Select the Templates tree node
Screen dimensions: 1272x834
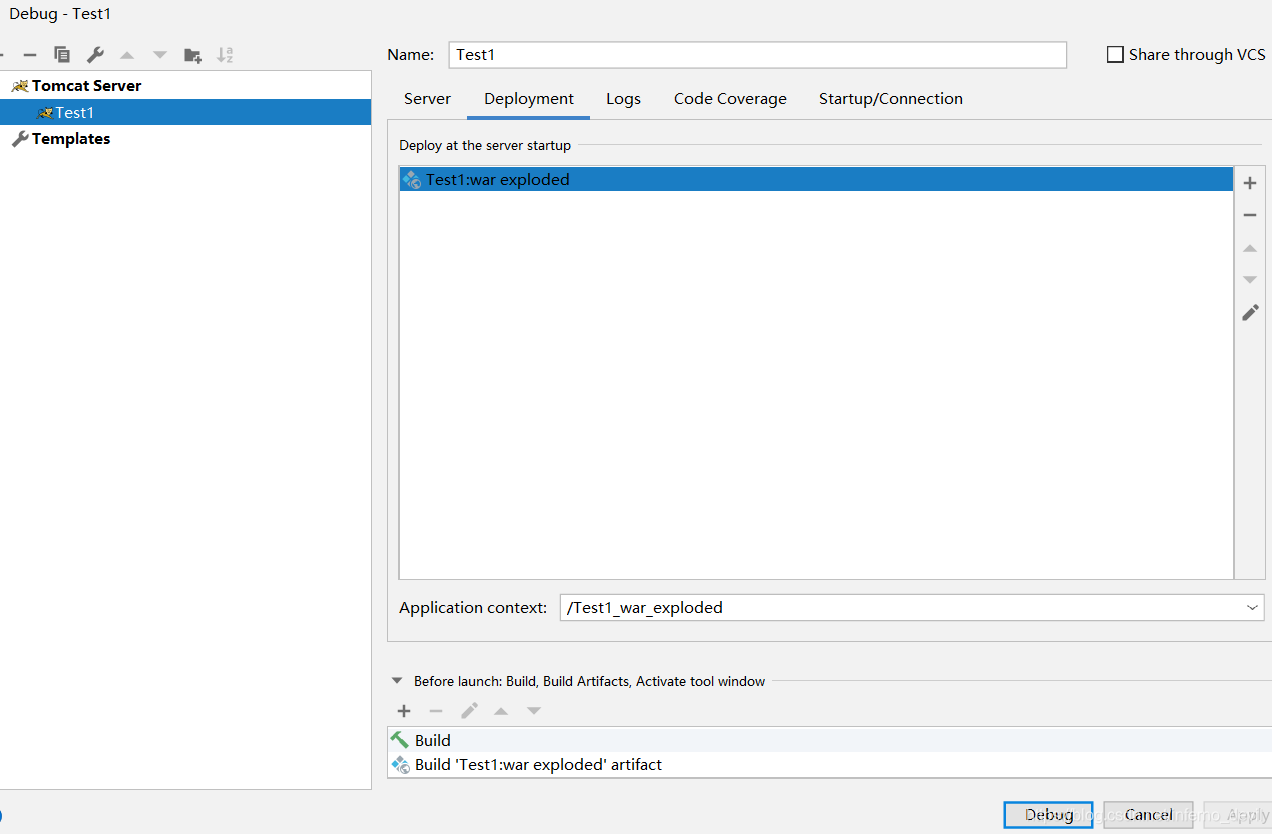coord(70,139)
